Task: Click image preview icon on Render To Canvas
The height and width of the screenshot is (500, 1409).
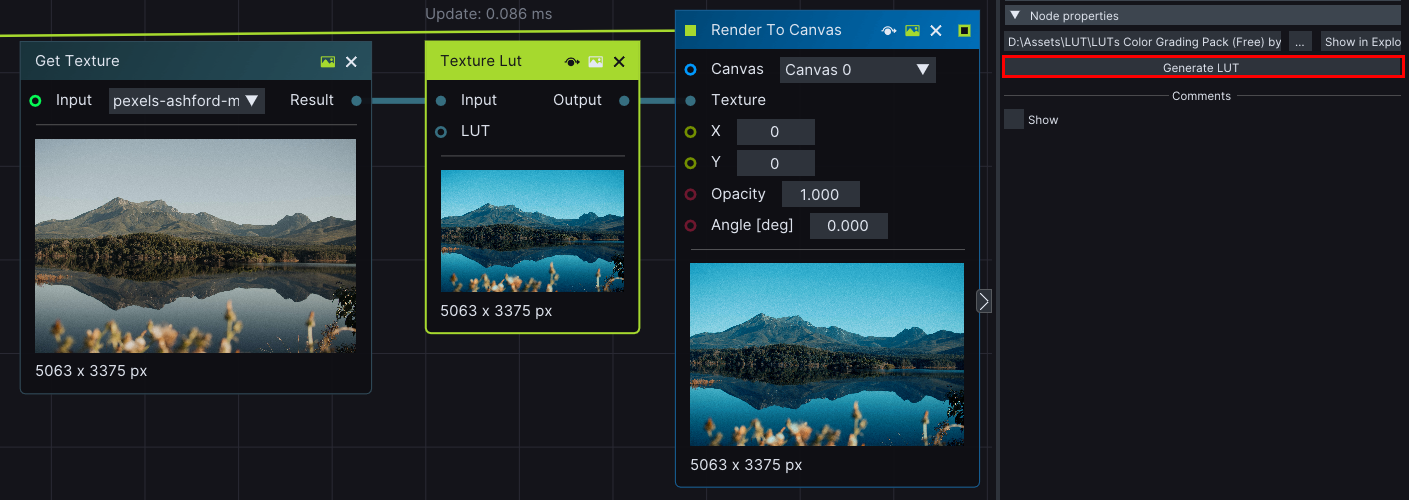Action: [912, 31]
